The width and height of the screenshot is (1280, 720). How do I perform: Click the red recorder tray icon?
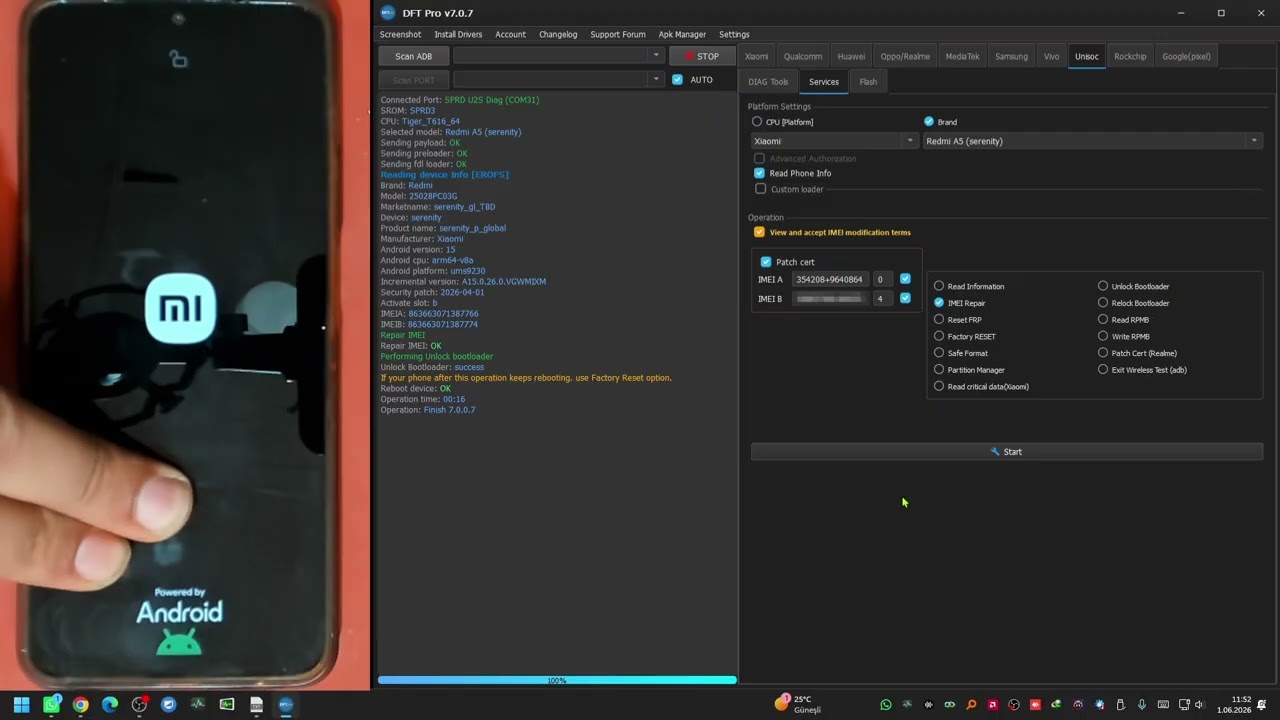click(x=1035, y=705)
